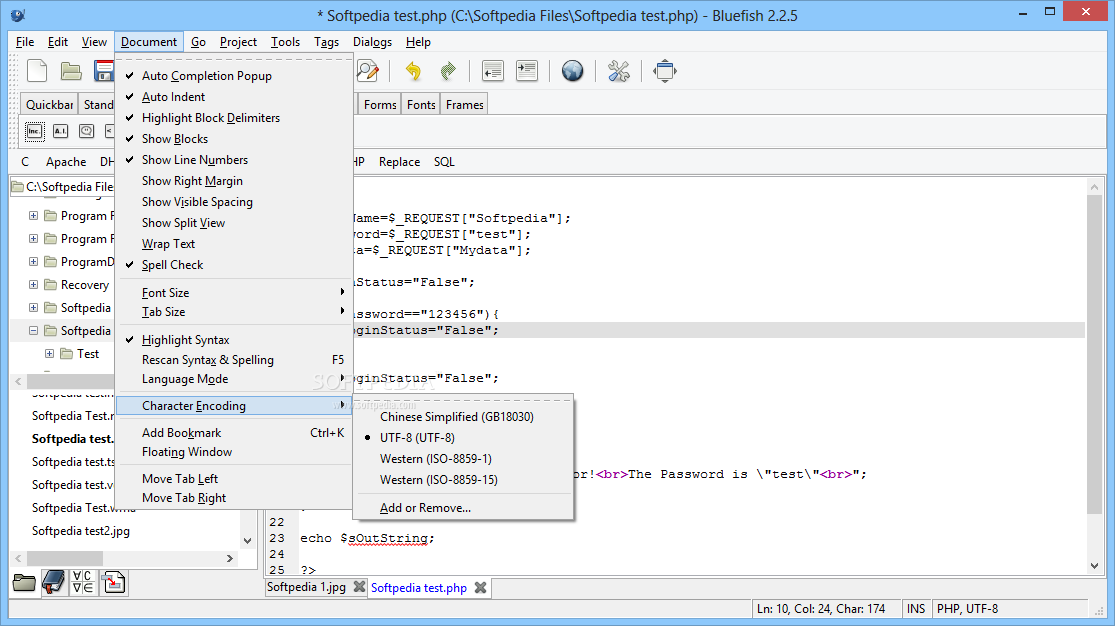Expand the Recovery folder
Viewport: 1115px width, 626px height.
tap(33, 285)
